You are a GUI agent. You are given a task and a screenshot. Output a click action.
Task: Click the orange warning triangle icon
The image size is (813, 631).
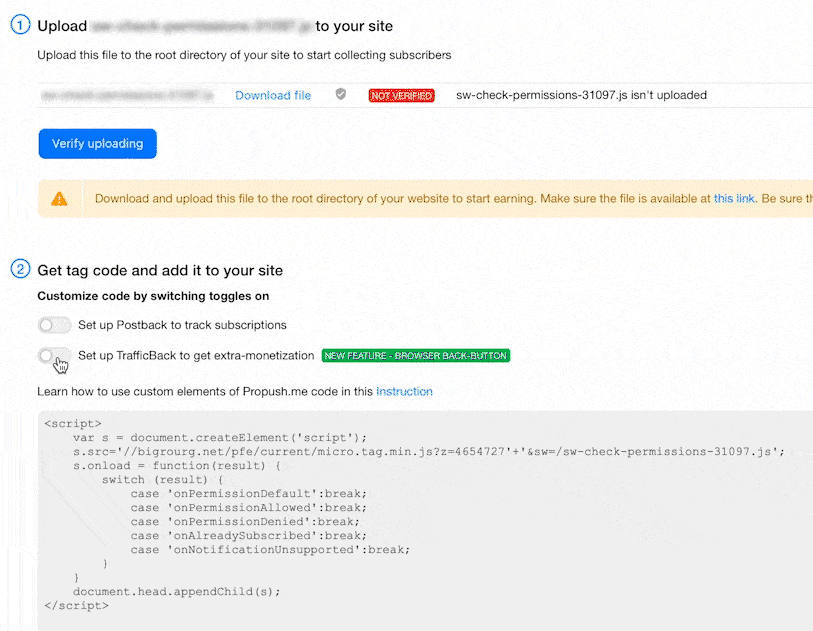(59, 199)
